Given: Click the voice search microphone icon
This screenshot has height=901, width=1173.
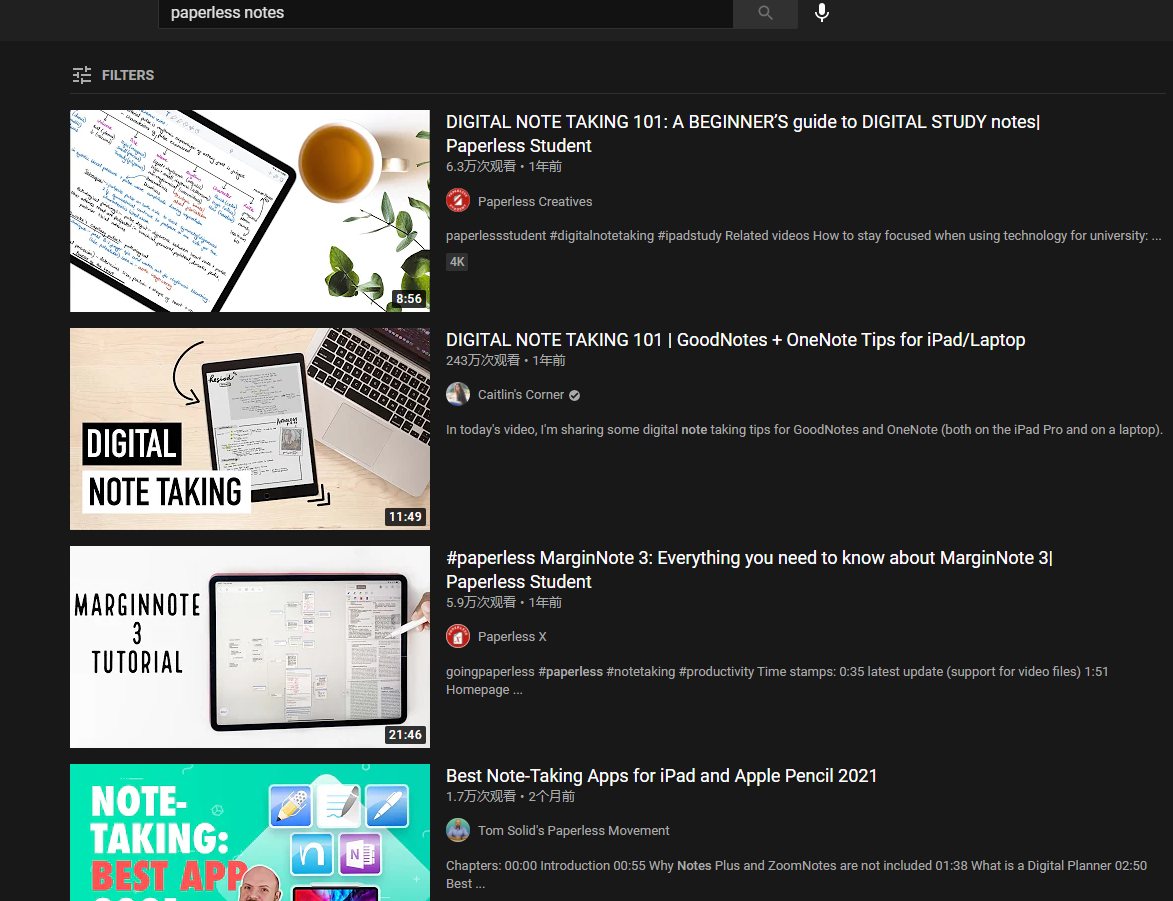Looking at the screenshot, I should pos(821,13).
